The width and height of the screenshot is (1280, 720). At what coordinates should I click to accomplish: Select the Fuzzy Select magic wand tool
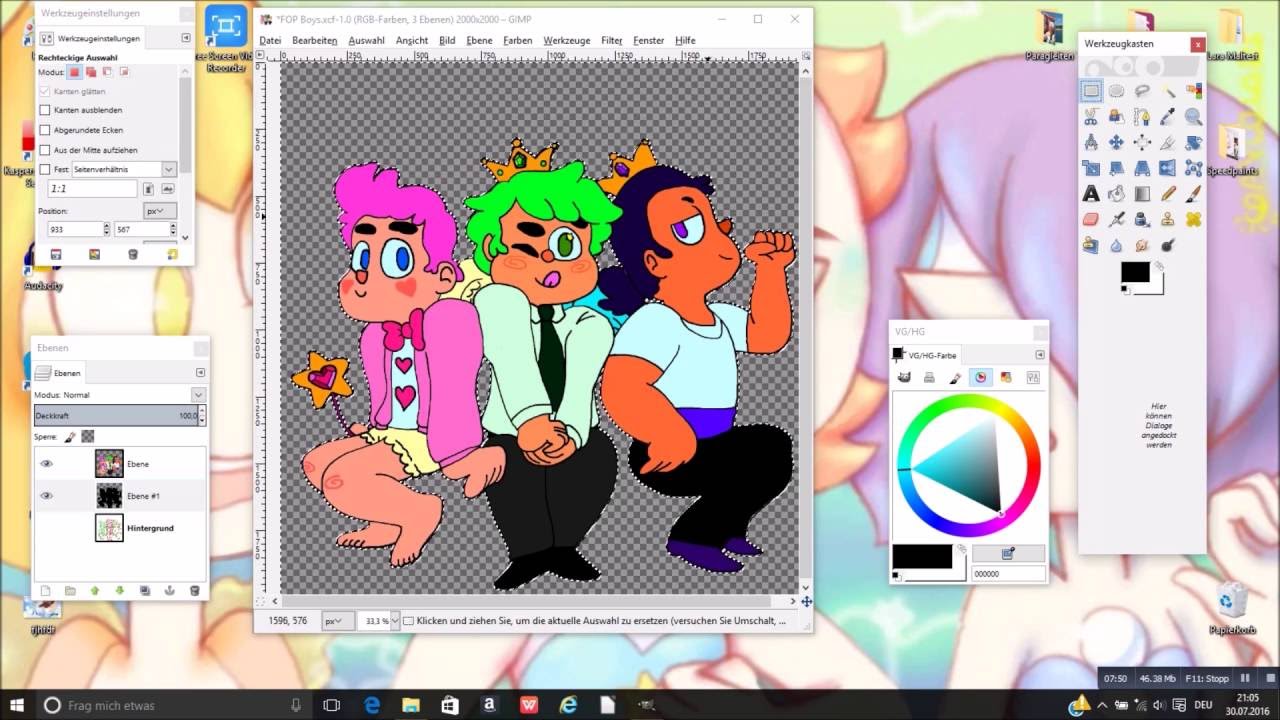(1167, 91)
